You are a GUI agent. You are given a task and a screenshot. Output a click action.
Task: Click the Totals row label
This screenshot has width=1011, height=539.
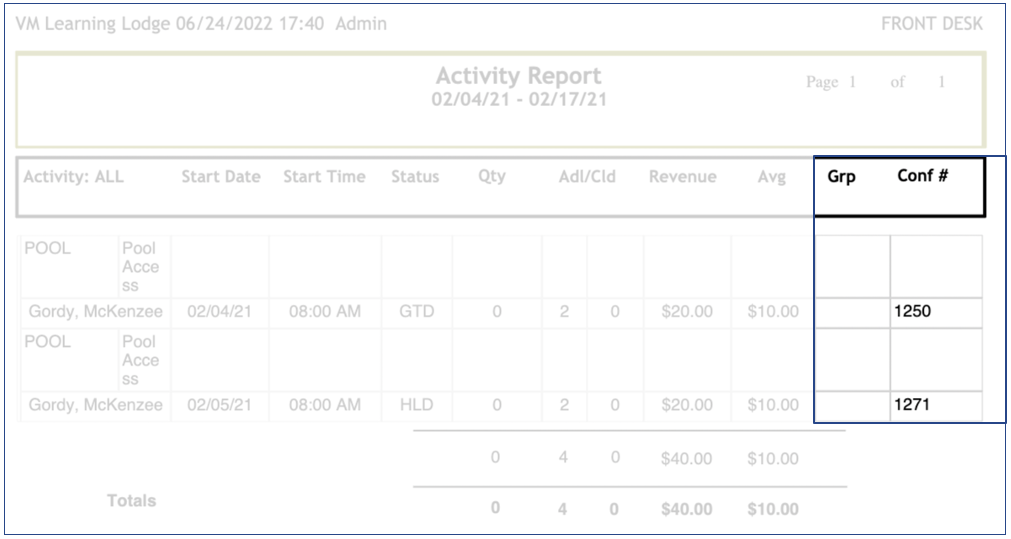(x=132, y=500)
